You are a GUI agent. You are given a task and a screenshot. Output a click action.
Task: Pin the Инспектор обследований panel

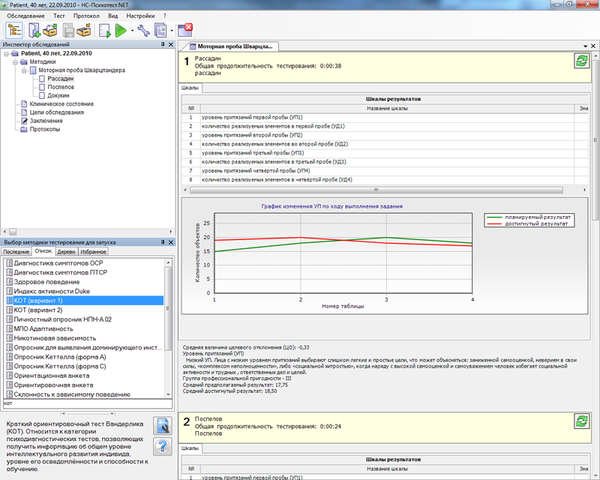click(163, 44)
